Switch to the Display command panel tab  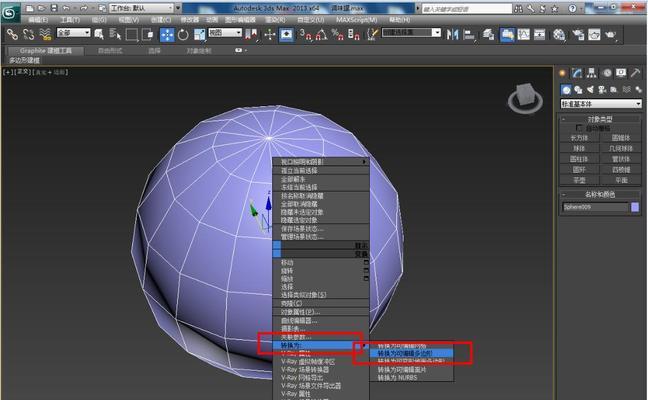coord(621,73)
